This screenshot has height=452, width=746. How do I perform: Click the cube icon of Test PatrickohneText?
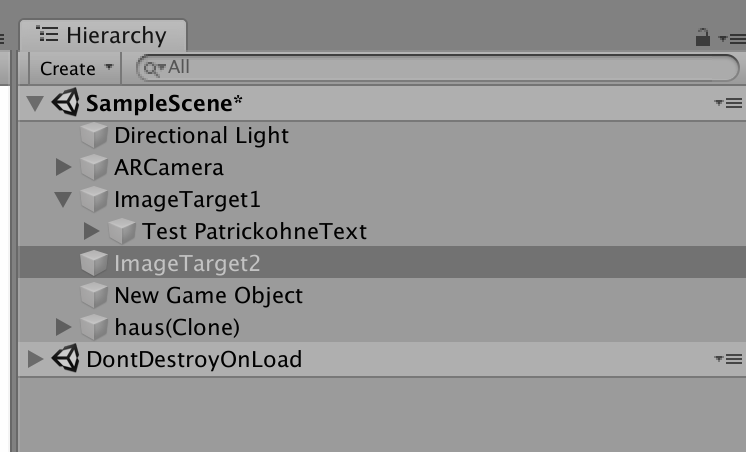tap(122, 232)
